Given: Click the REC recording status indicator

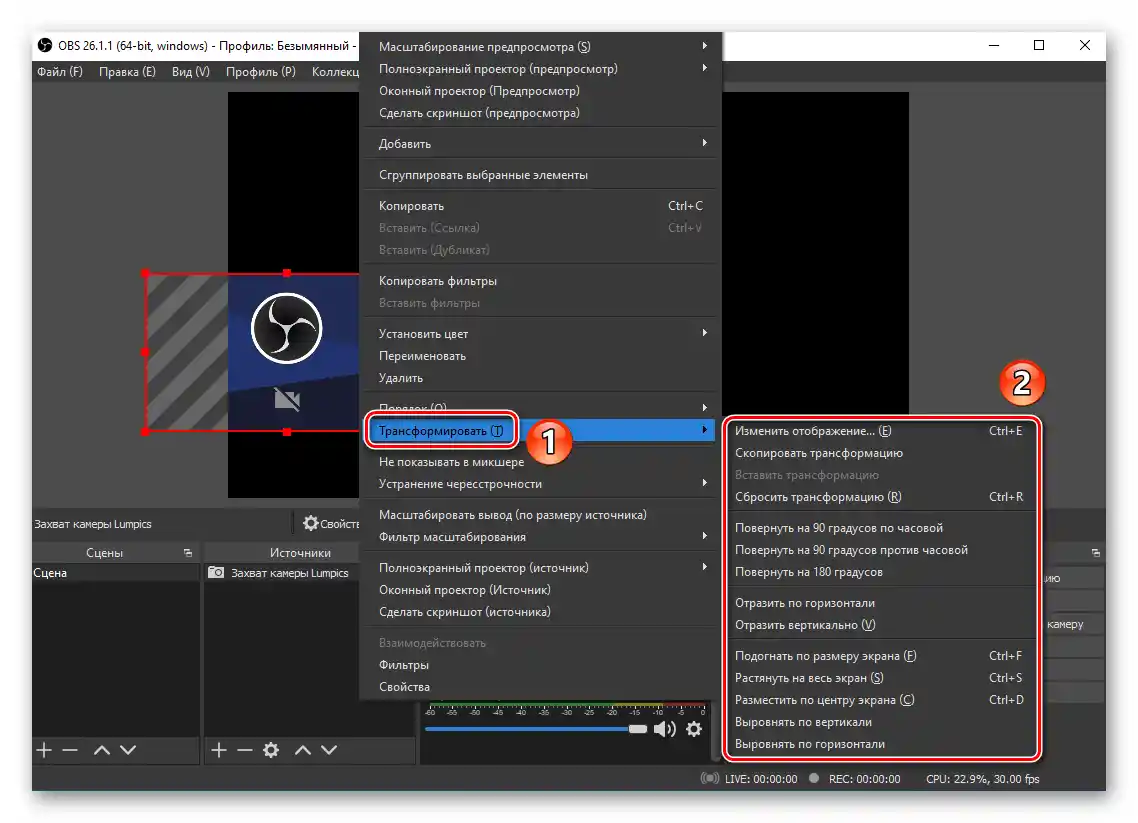Looking at the screenshot, I should coord(814,778).
